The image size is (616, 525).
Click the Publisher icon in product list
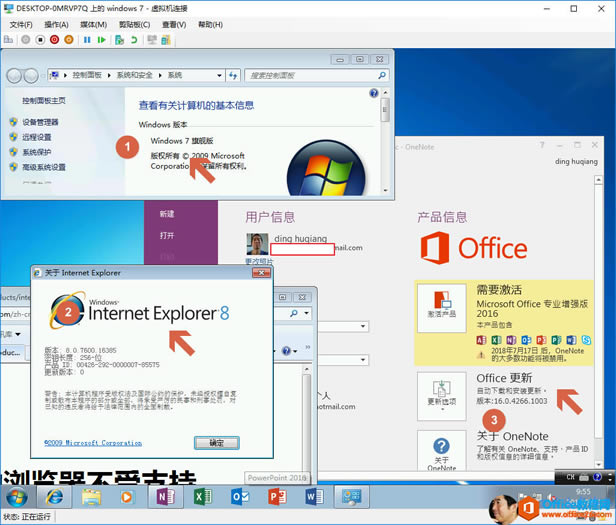coord(556,340)
